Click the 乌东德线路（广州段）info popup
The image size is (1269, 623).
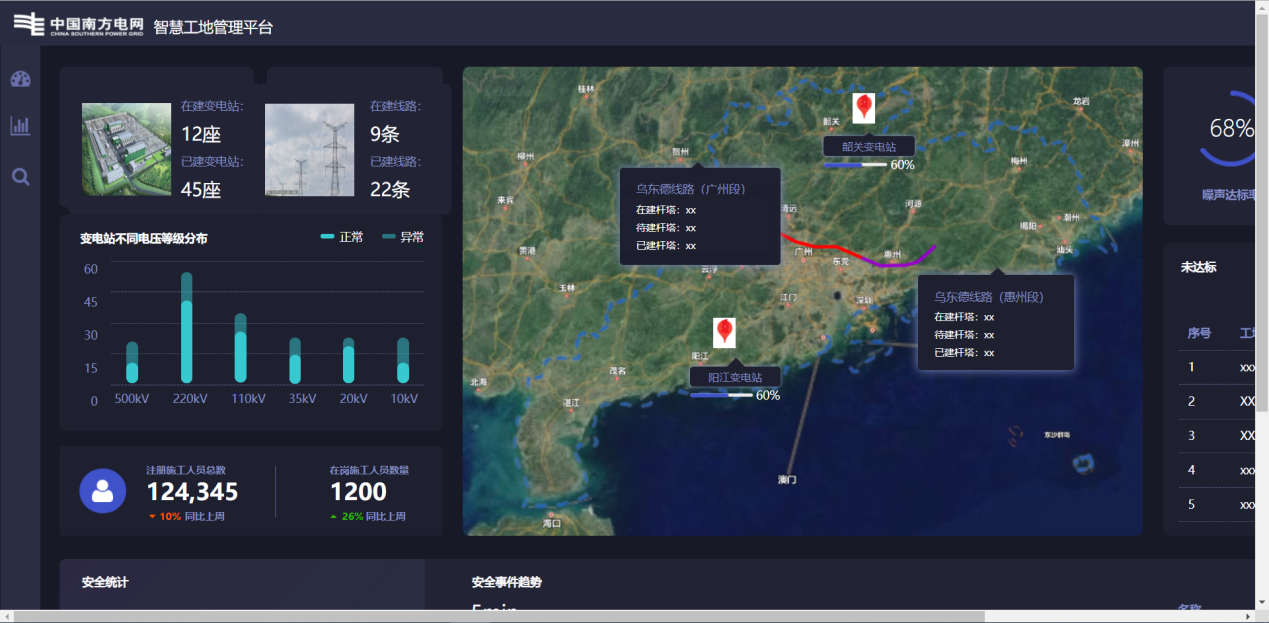point(699,216)
